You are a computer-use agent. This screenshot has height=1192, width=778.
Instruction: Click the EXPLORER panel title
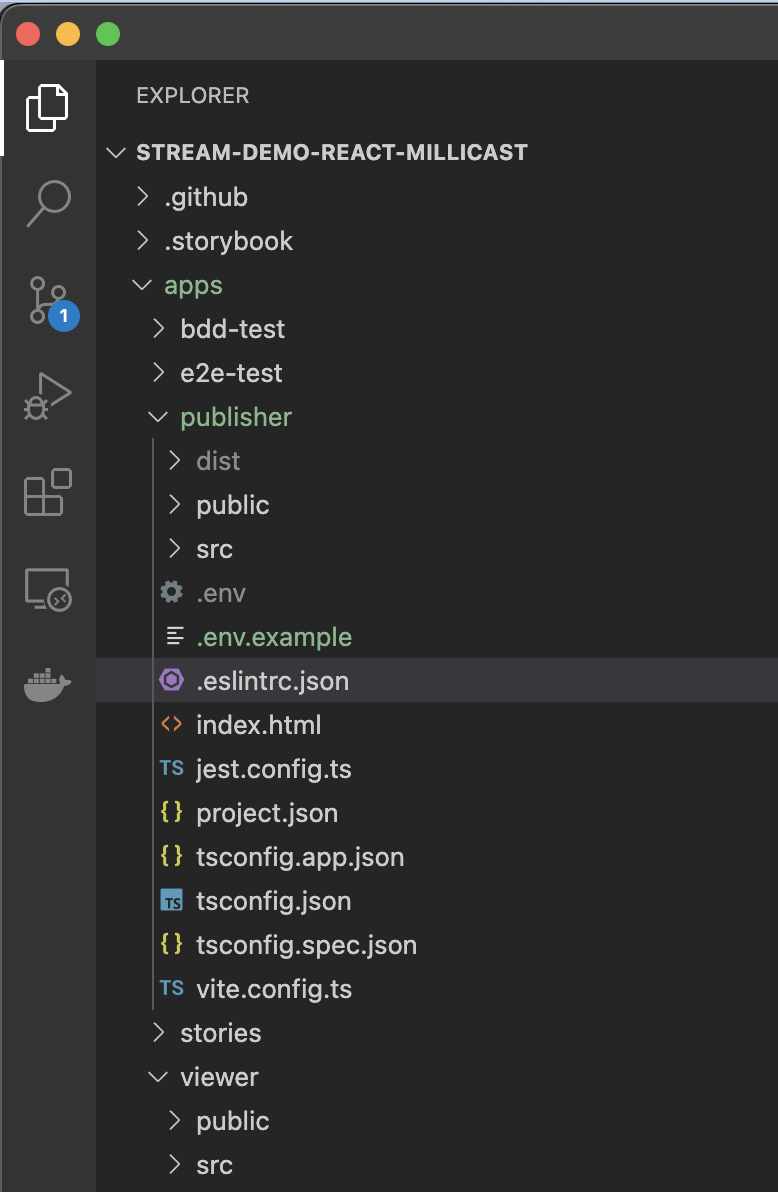[192, 95]
